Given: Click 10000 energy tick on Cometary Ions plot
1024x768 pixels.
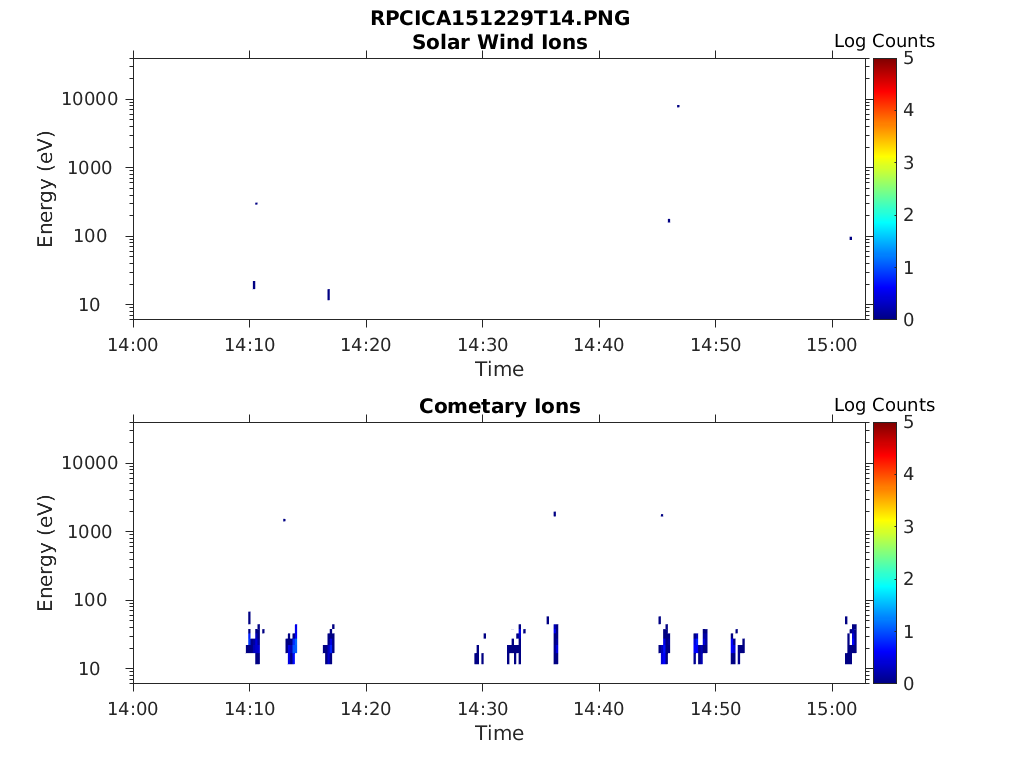Looking at the screenshot, I should click(90, 463).
